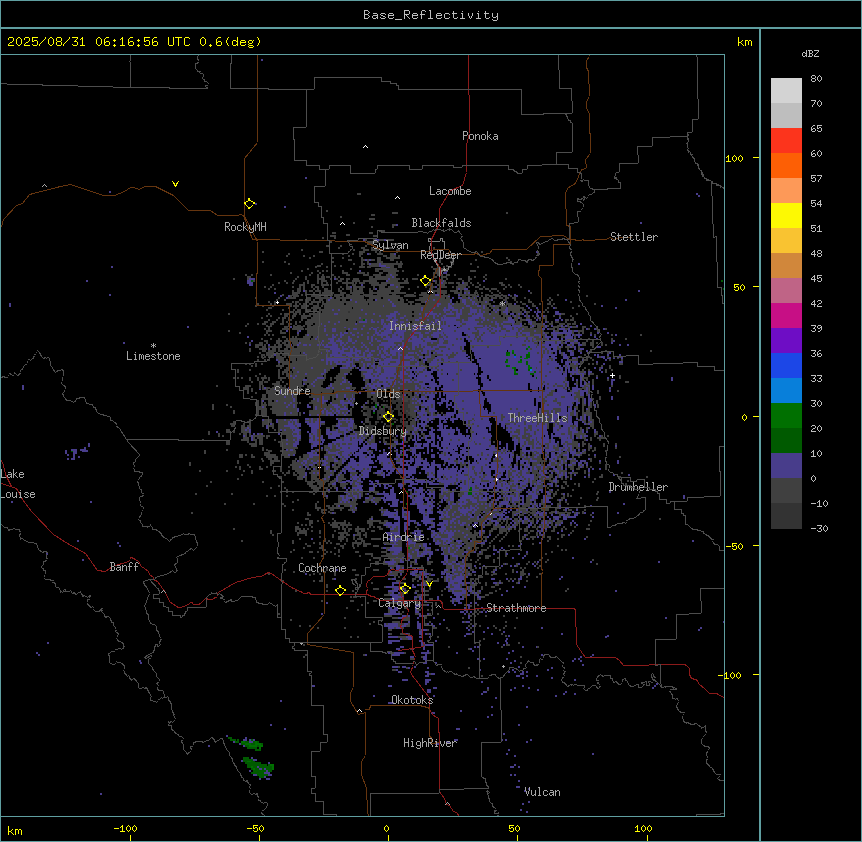Click the 50 tick on the bottom axis

[x=515, y=828]
